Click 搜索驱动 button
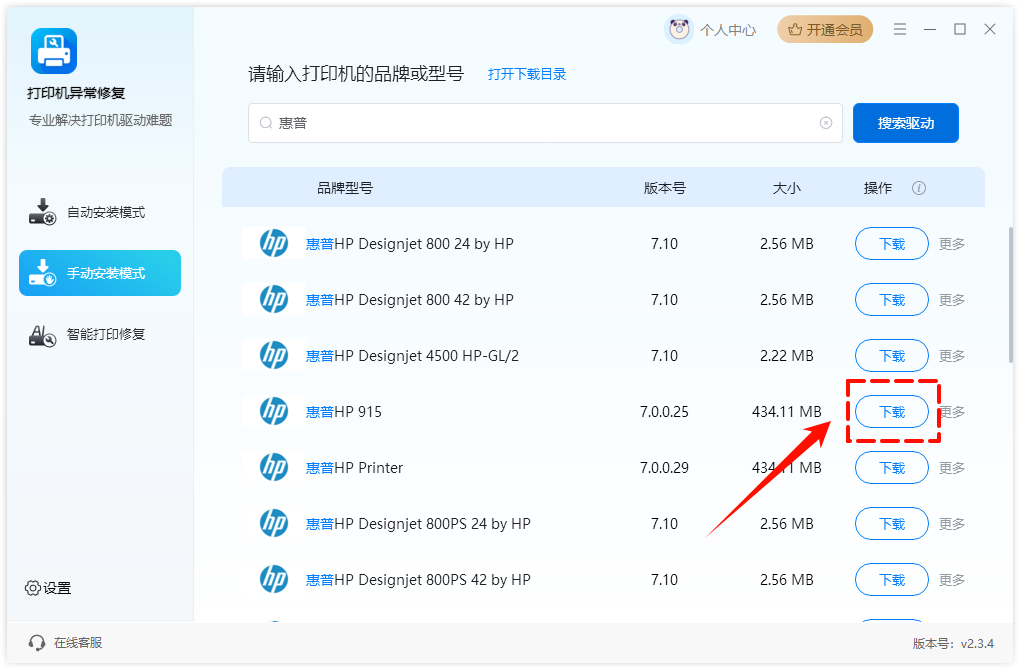The image size is (1020, 670). [906, 123]
